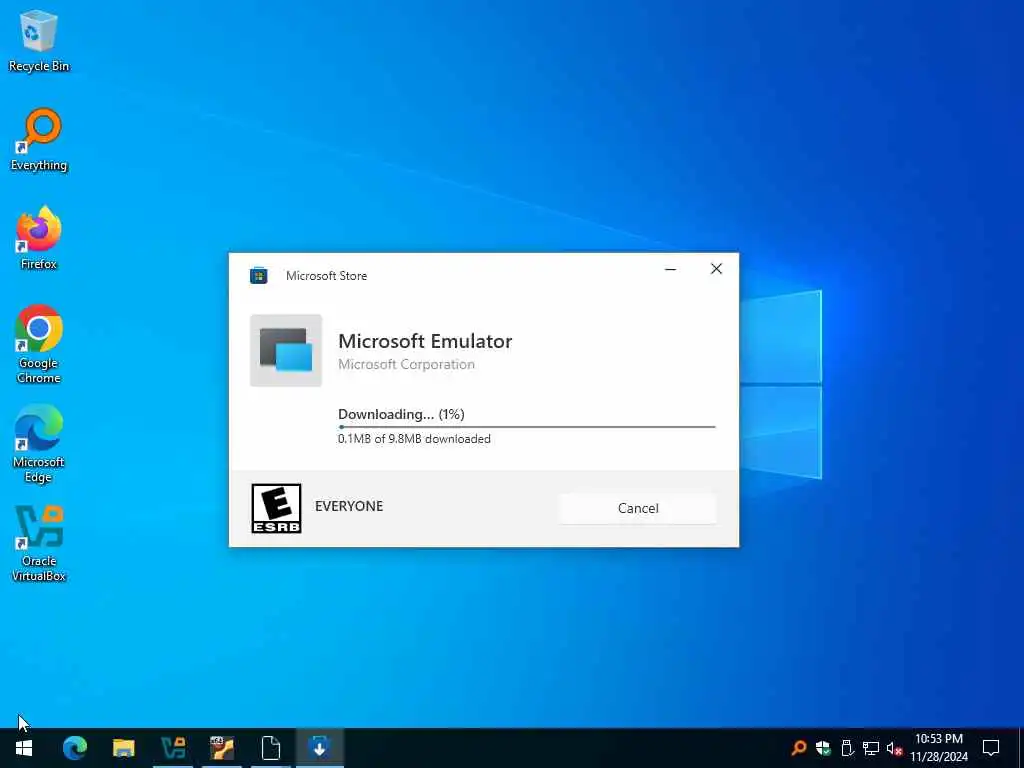1024x768 pixels.
Task: Open the blank document taskbar app
Action: click(270, 748)
